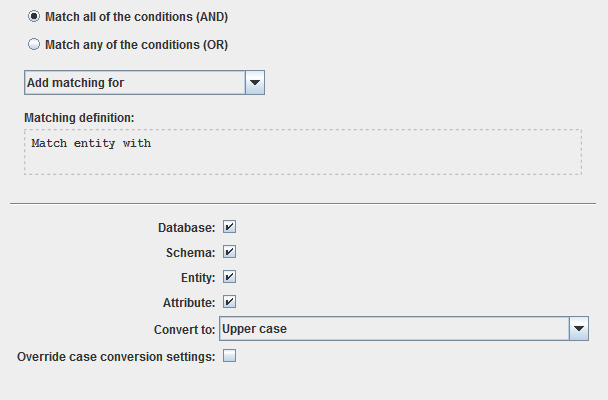Screen dimensions: 608x400
Task: Open the Add matching for combo box
Action: tap(134, 82)
